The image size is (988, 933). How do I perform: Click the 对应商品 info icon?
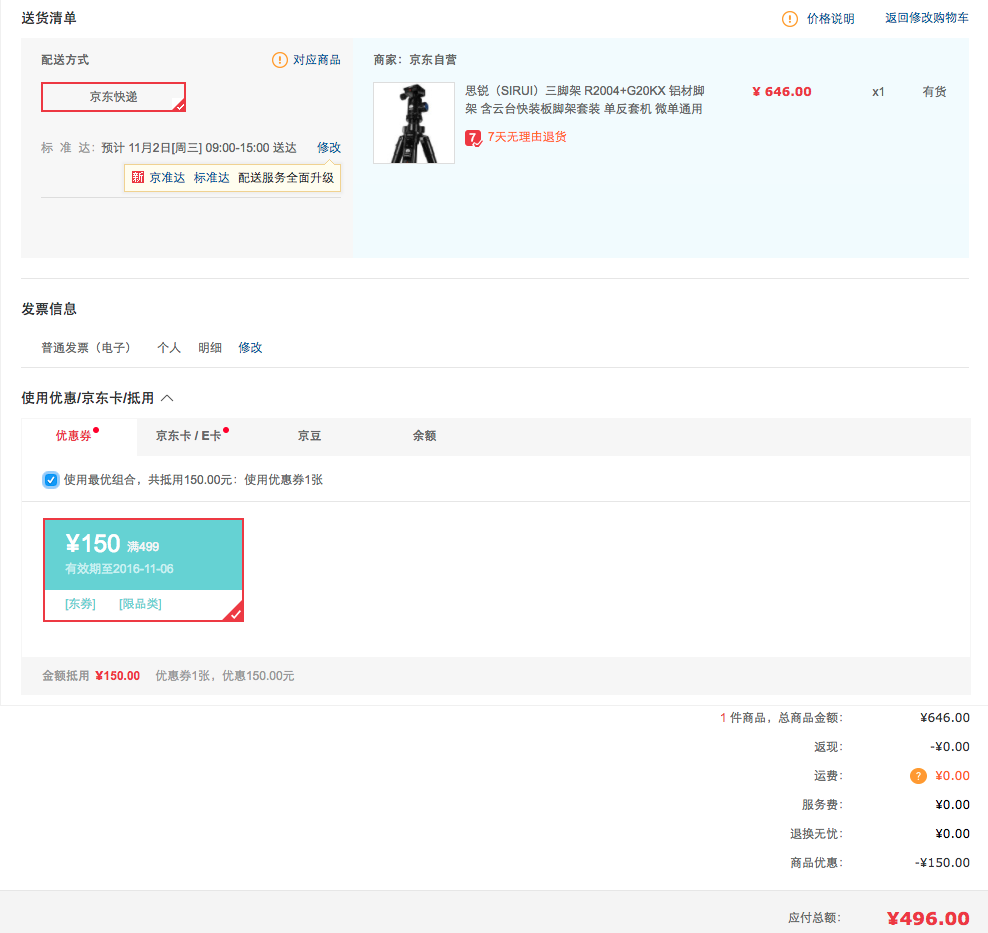pyautogui.click(x=280, y=60)
